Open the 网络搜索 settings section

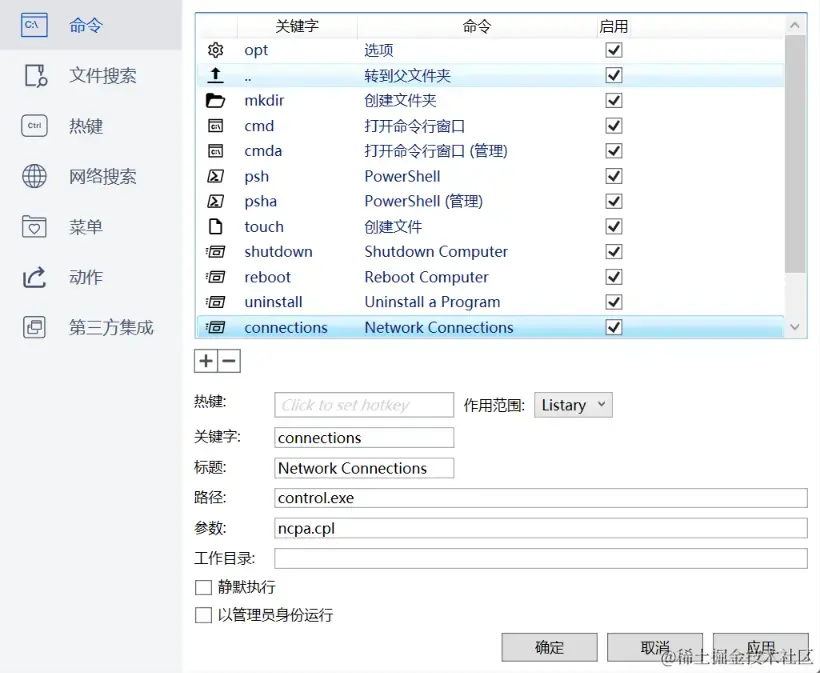pos(90,176)
